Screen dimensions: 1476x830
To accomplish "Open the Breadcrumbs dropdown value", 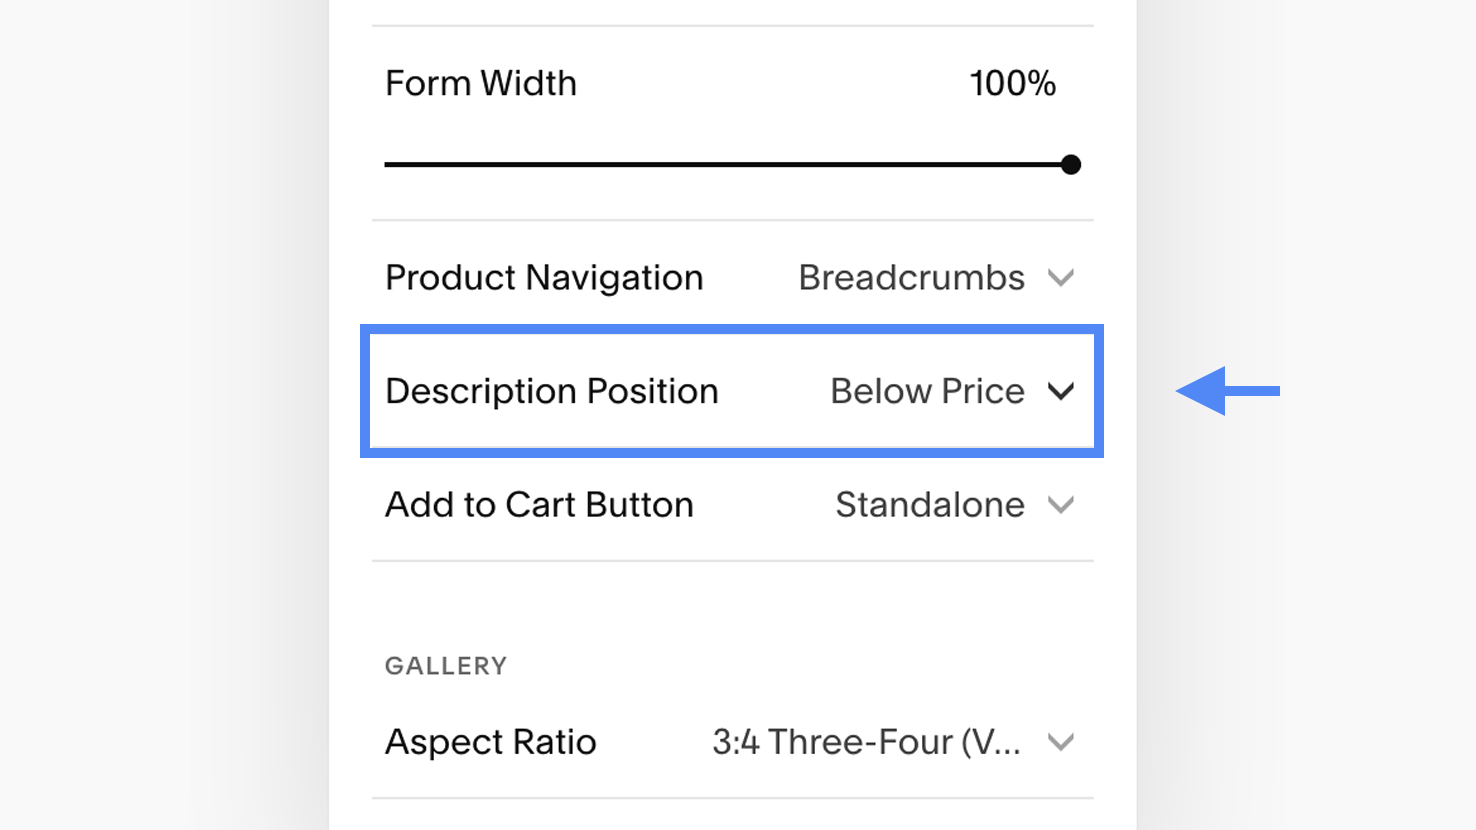I will pyautogui.click(x=911, y=278).
